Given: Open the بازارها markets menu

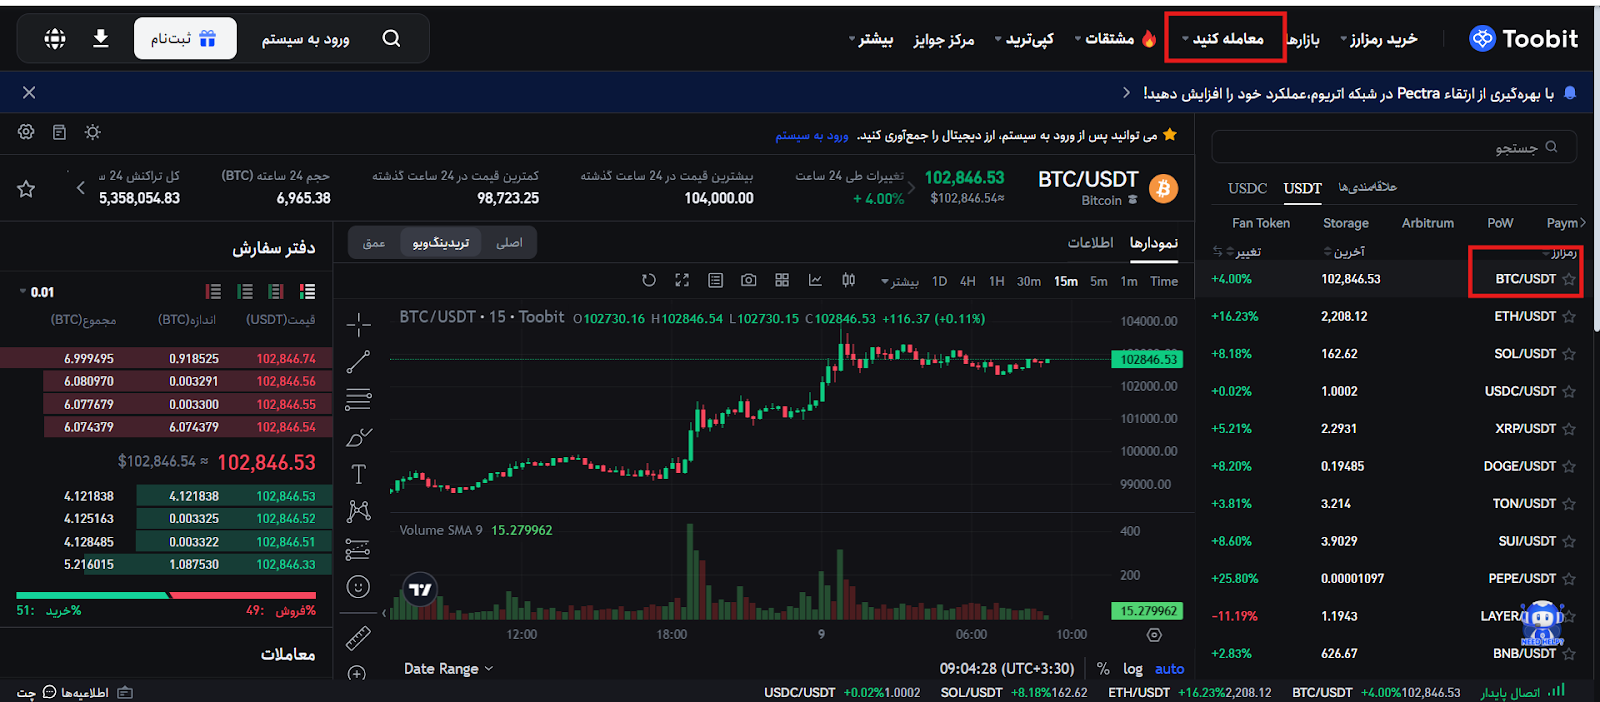Looking at the screenshot, I should tap(1303, 39).
